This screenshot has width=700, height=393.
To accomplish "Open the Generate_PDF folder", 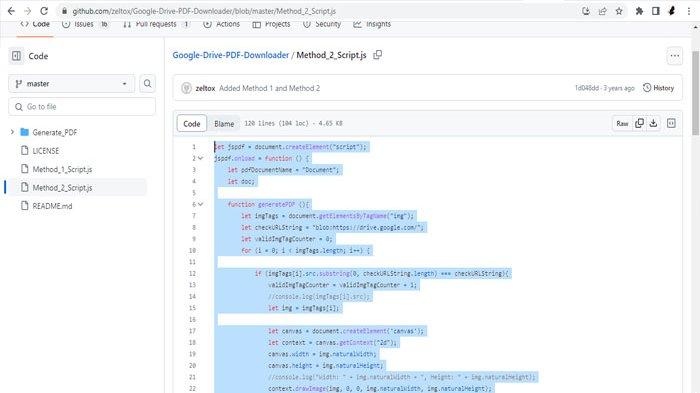I will pos(54,132).
